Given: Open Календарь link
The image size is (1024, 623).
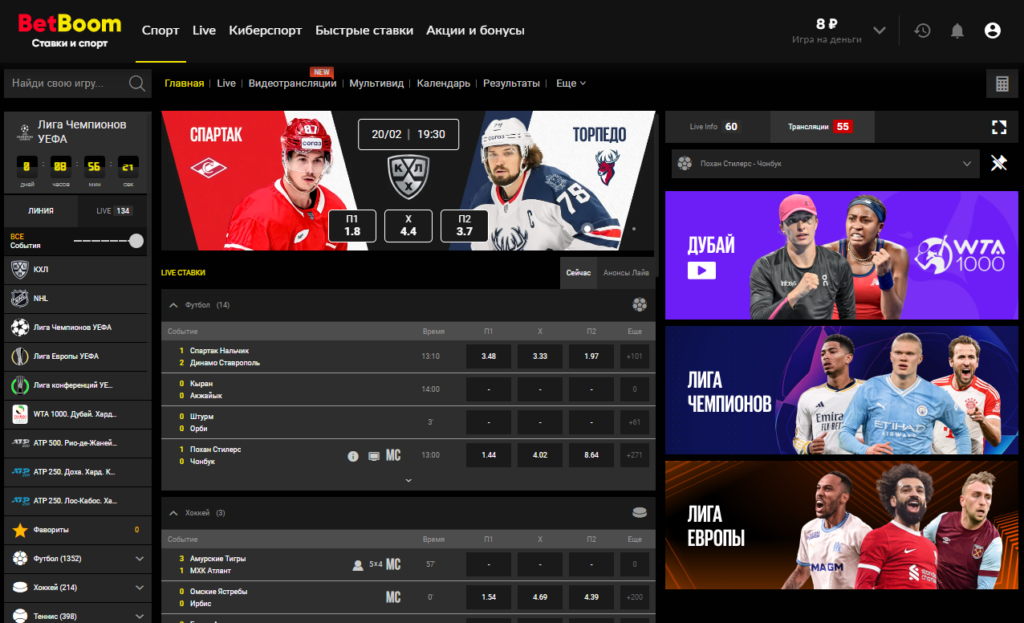Looking at the screenshot, I should coord(443,83).
